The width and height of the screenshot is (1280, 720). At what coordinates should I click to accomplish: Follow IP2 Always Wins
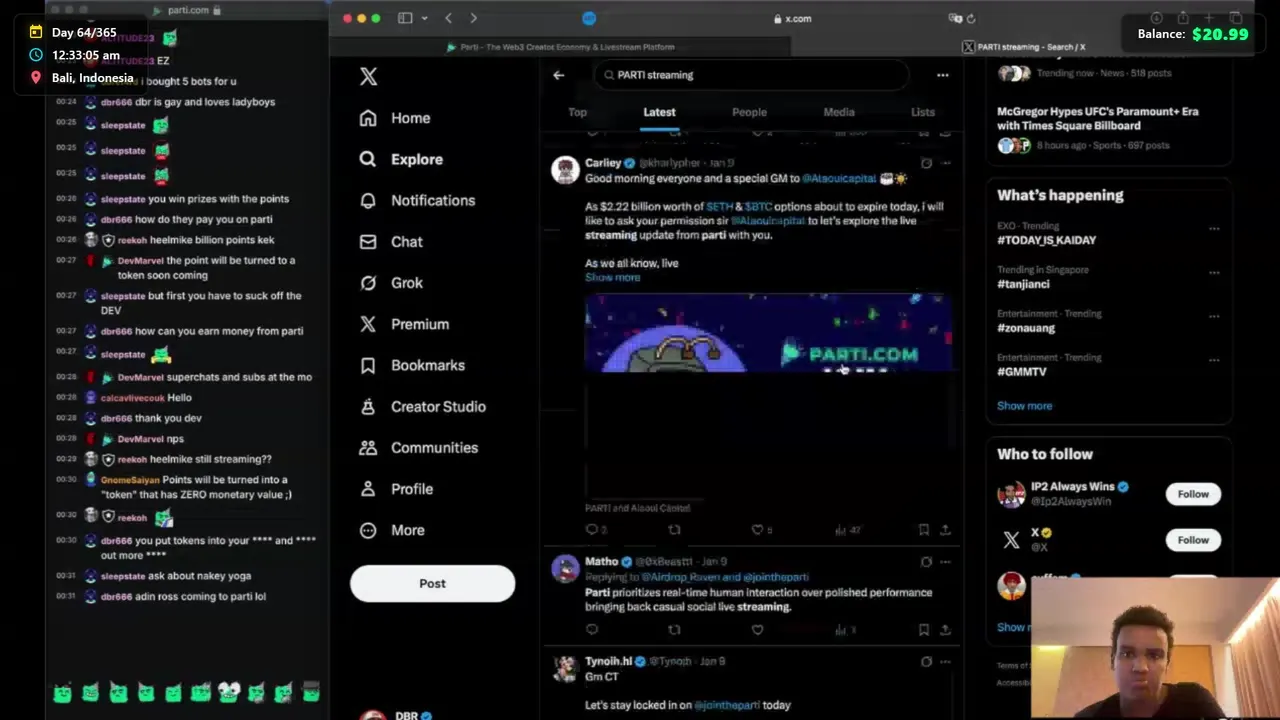tap(1193, 494)
